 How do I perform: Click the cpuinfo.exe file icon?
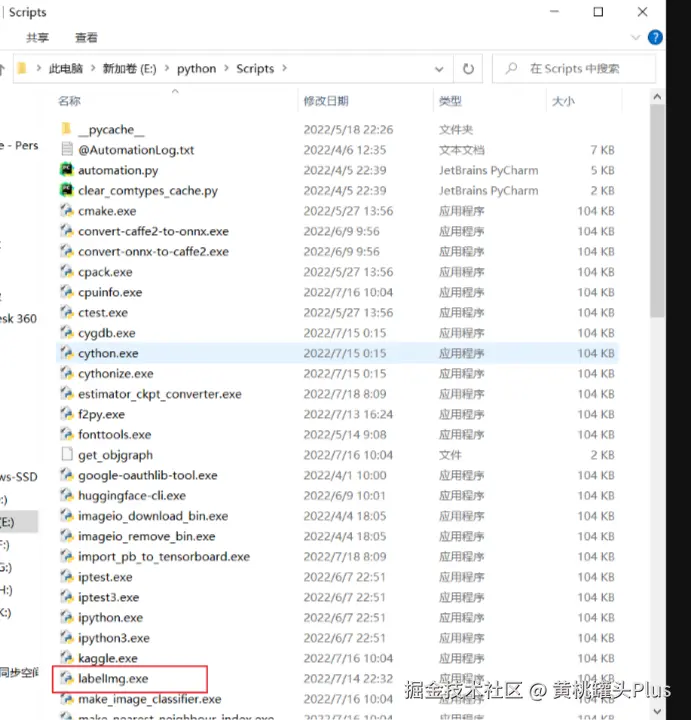click(67, 292)
